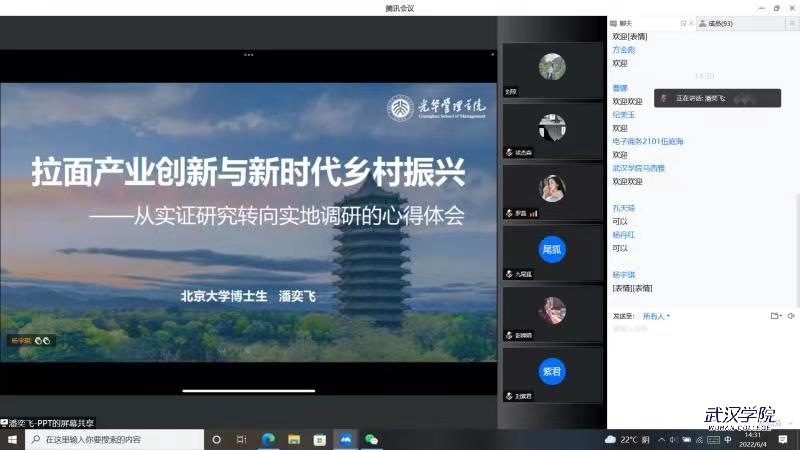Viewport: 800px width, 450px height.
Task: Click the Cortana circle icon
Action: pos(216,439)
